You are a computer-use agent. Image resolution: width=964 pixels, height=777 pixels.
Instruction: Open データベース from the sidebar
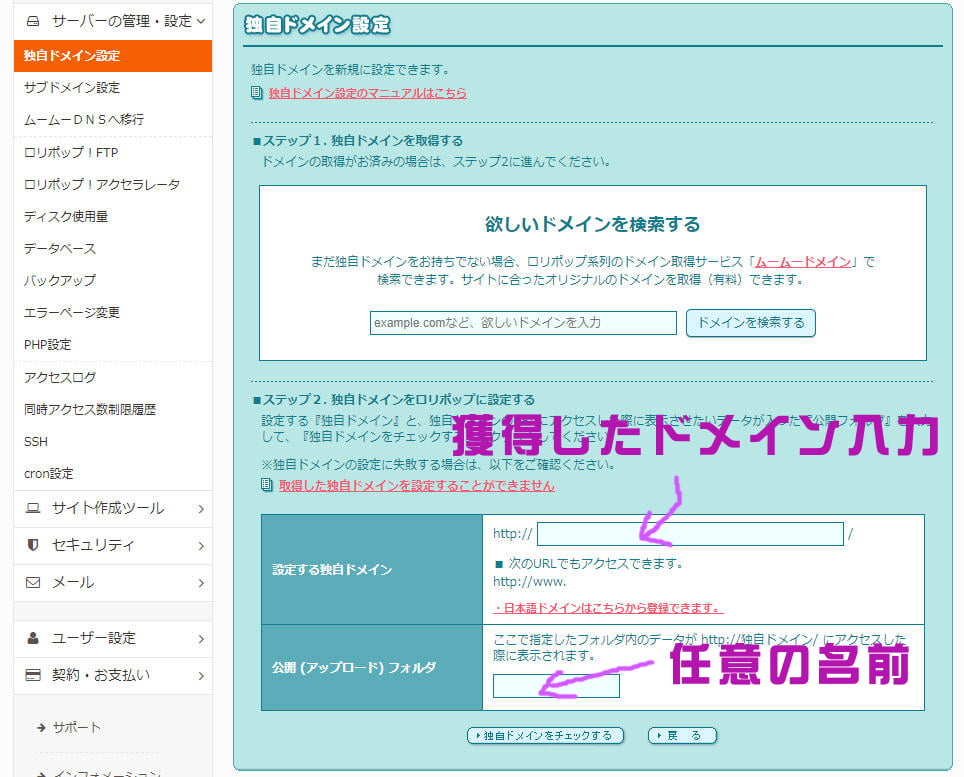point(60,248)
